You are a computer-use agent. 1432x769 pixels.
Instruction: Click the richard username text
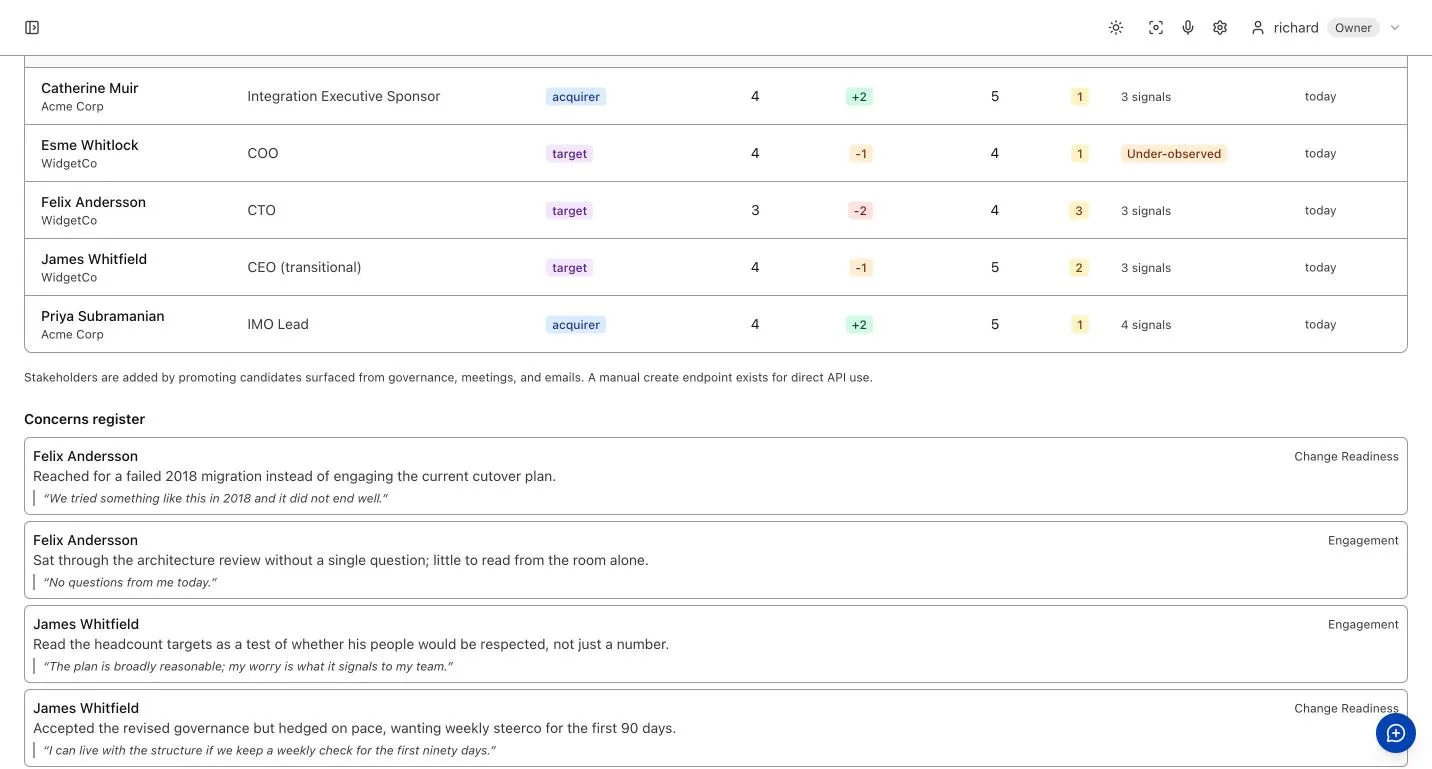1296,28
